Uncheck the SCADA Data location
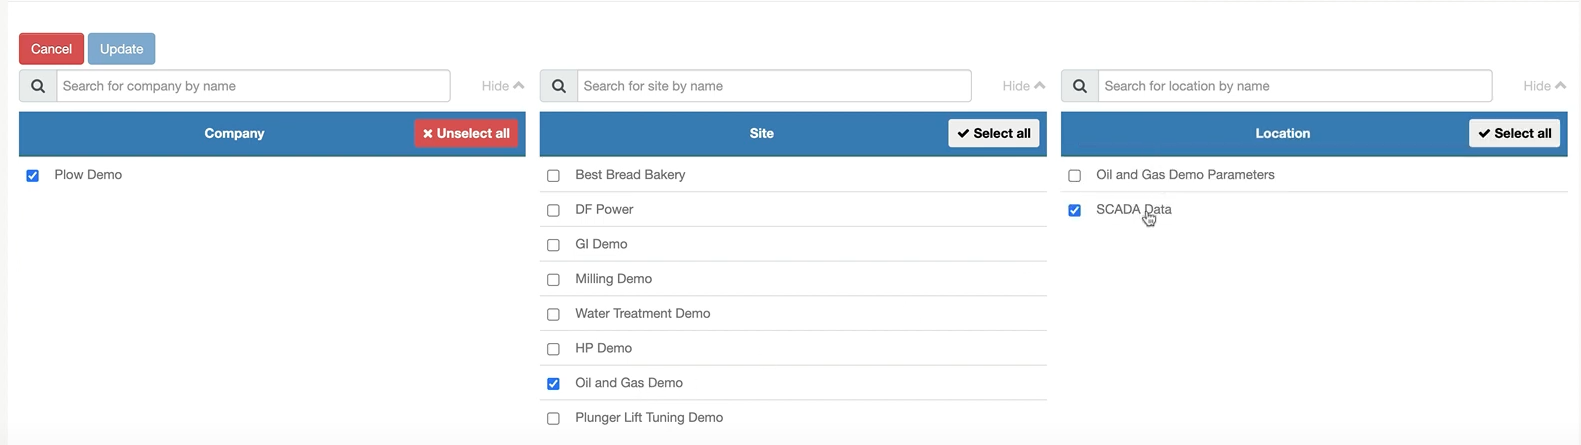The width and height of the screenshot is (1581, 445). [x=1074, y=211]
